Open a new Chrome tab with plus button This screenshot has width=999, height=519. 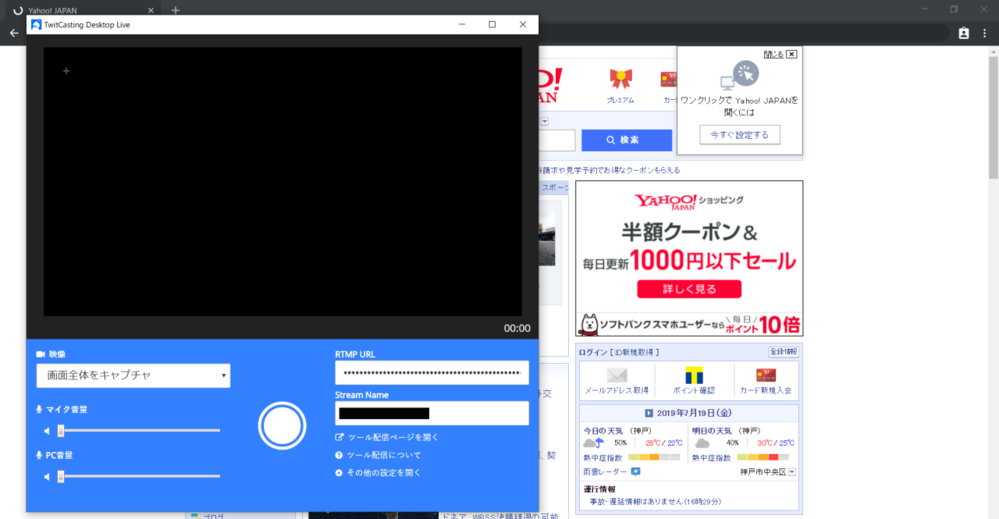pos(175,10)
